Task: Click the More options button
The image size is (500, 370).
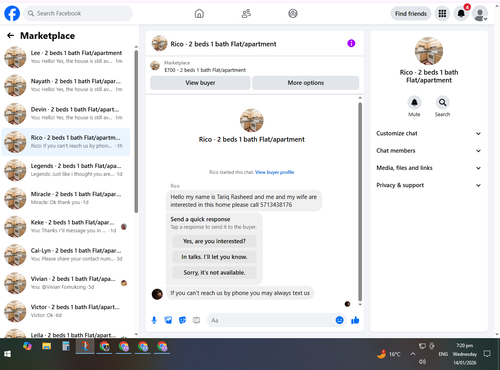Action: pyautogui.click(x=306, y=83)
